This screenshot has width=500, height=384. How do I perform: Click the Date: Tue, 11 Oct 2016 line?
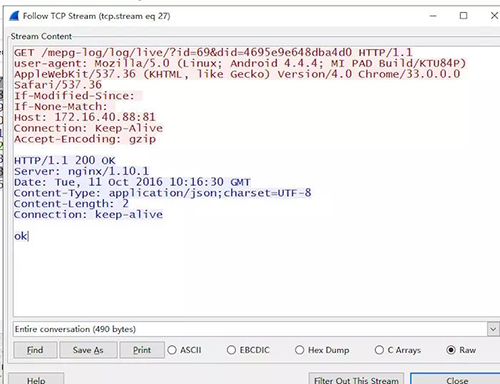132,182
